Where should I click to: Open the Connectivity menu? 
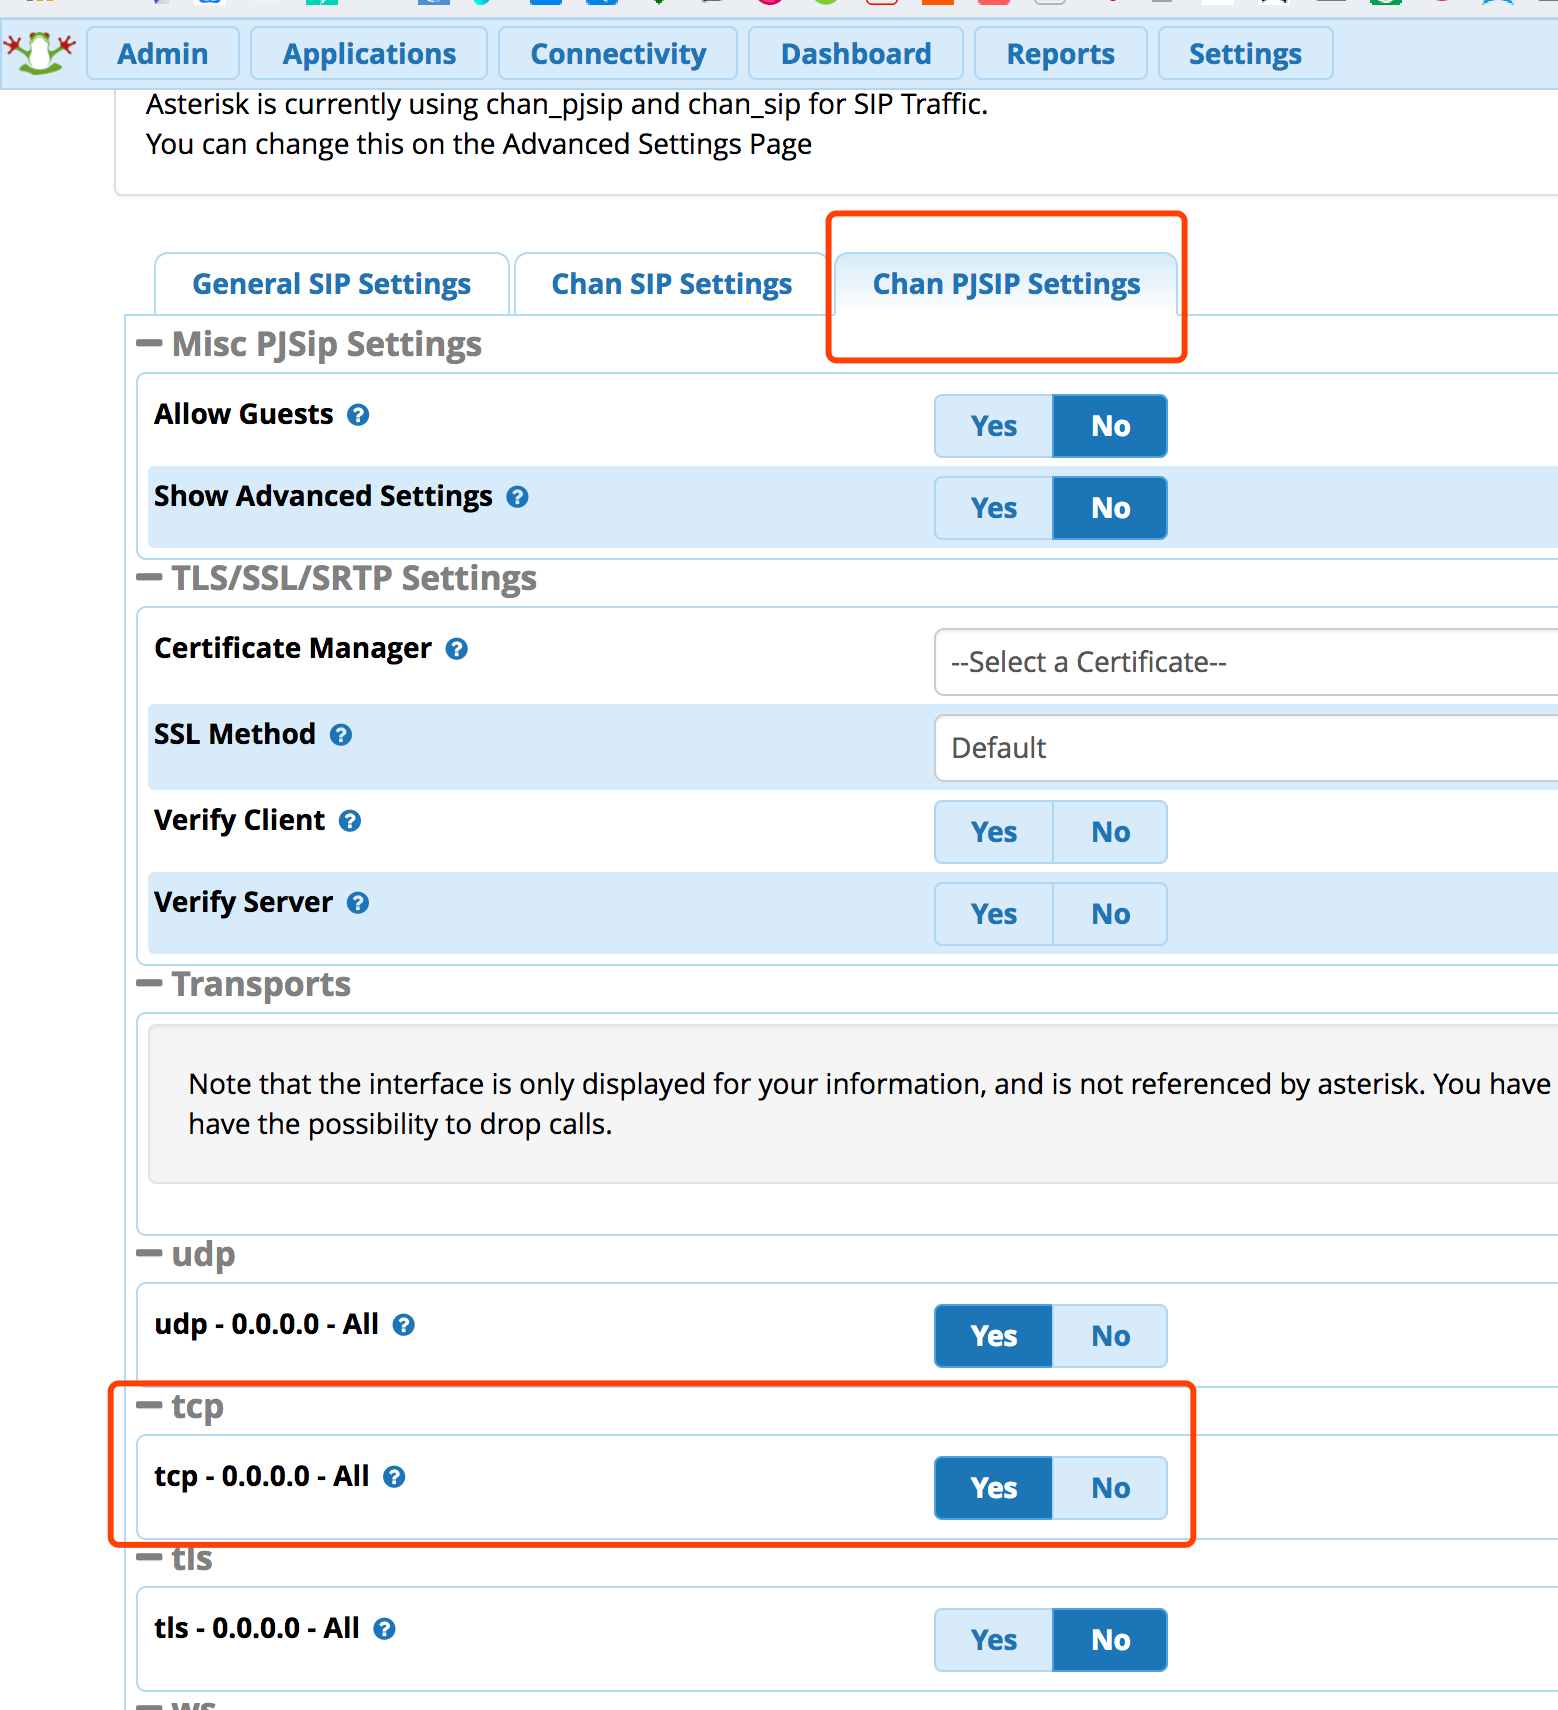pyautogui.click(x=618, y=54)
